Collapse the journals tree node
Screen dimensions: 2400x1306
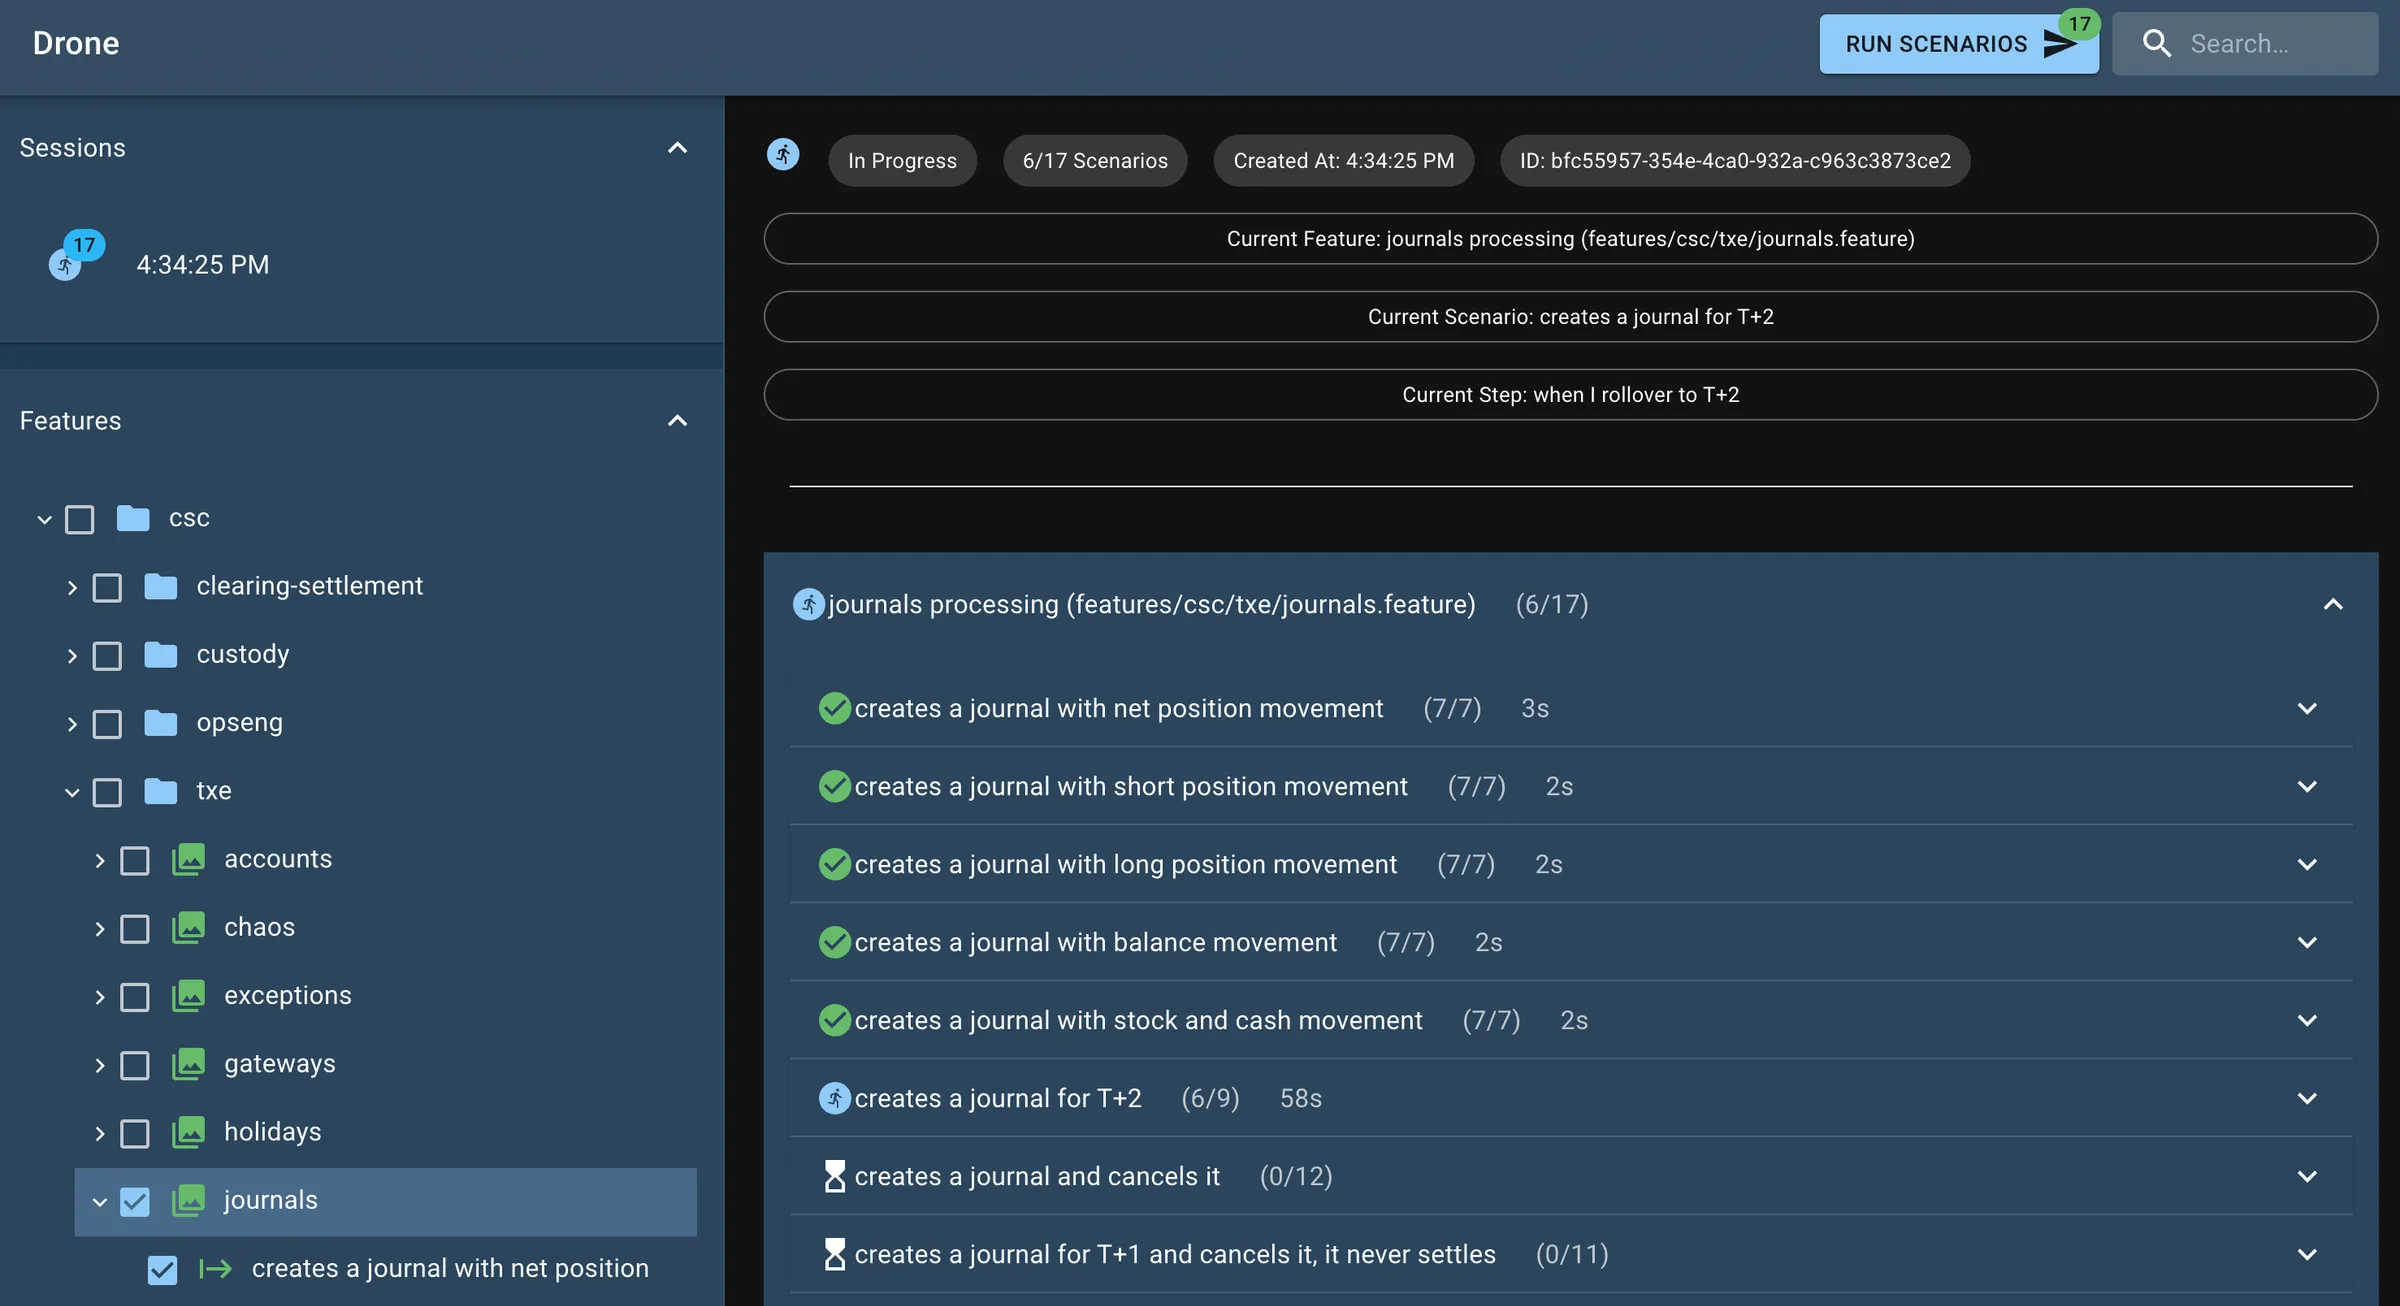click(99, 1201)
